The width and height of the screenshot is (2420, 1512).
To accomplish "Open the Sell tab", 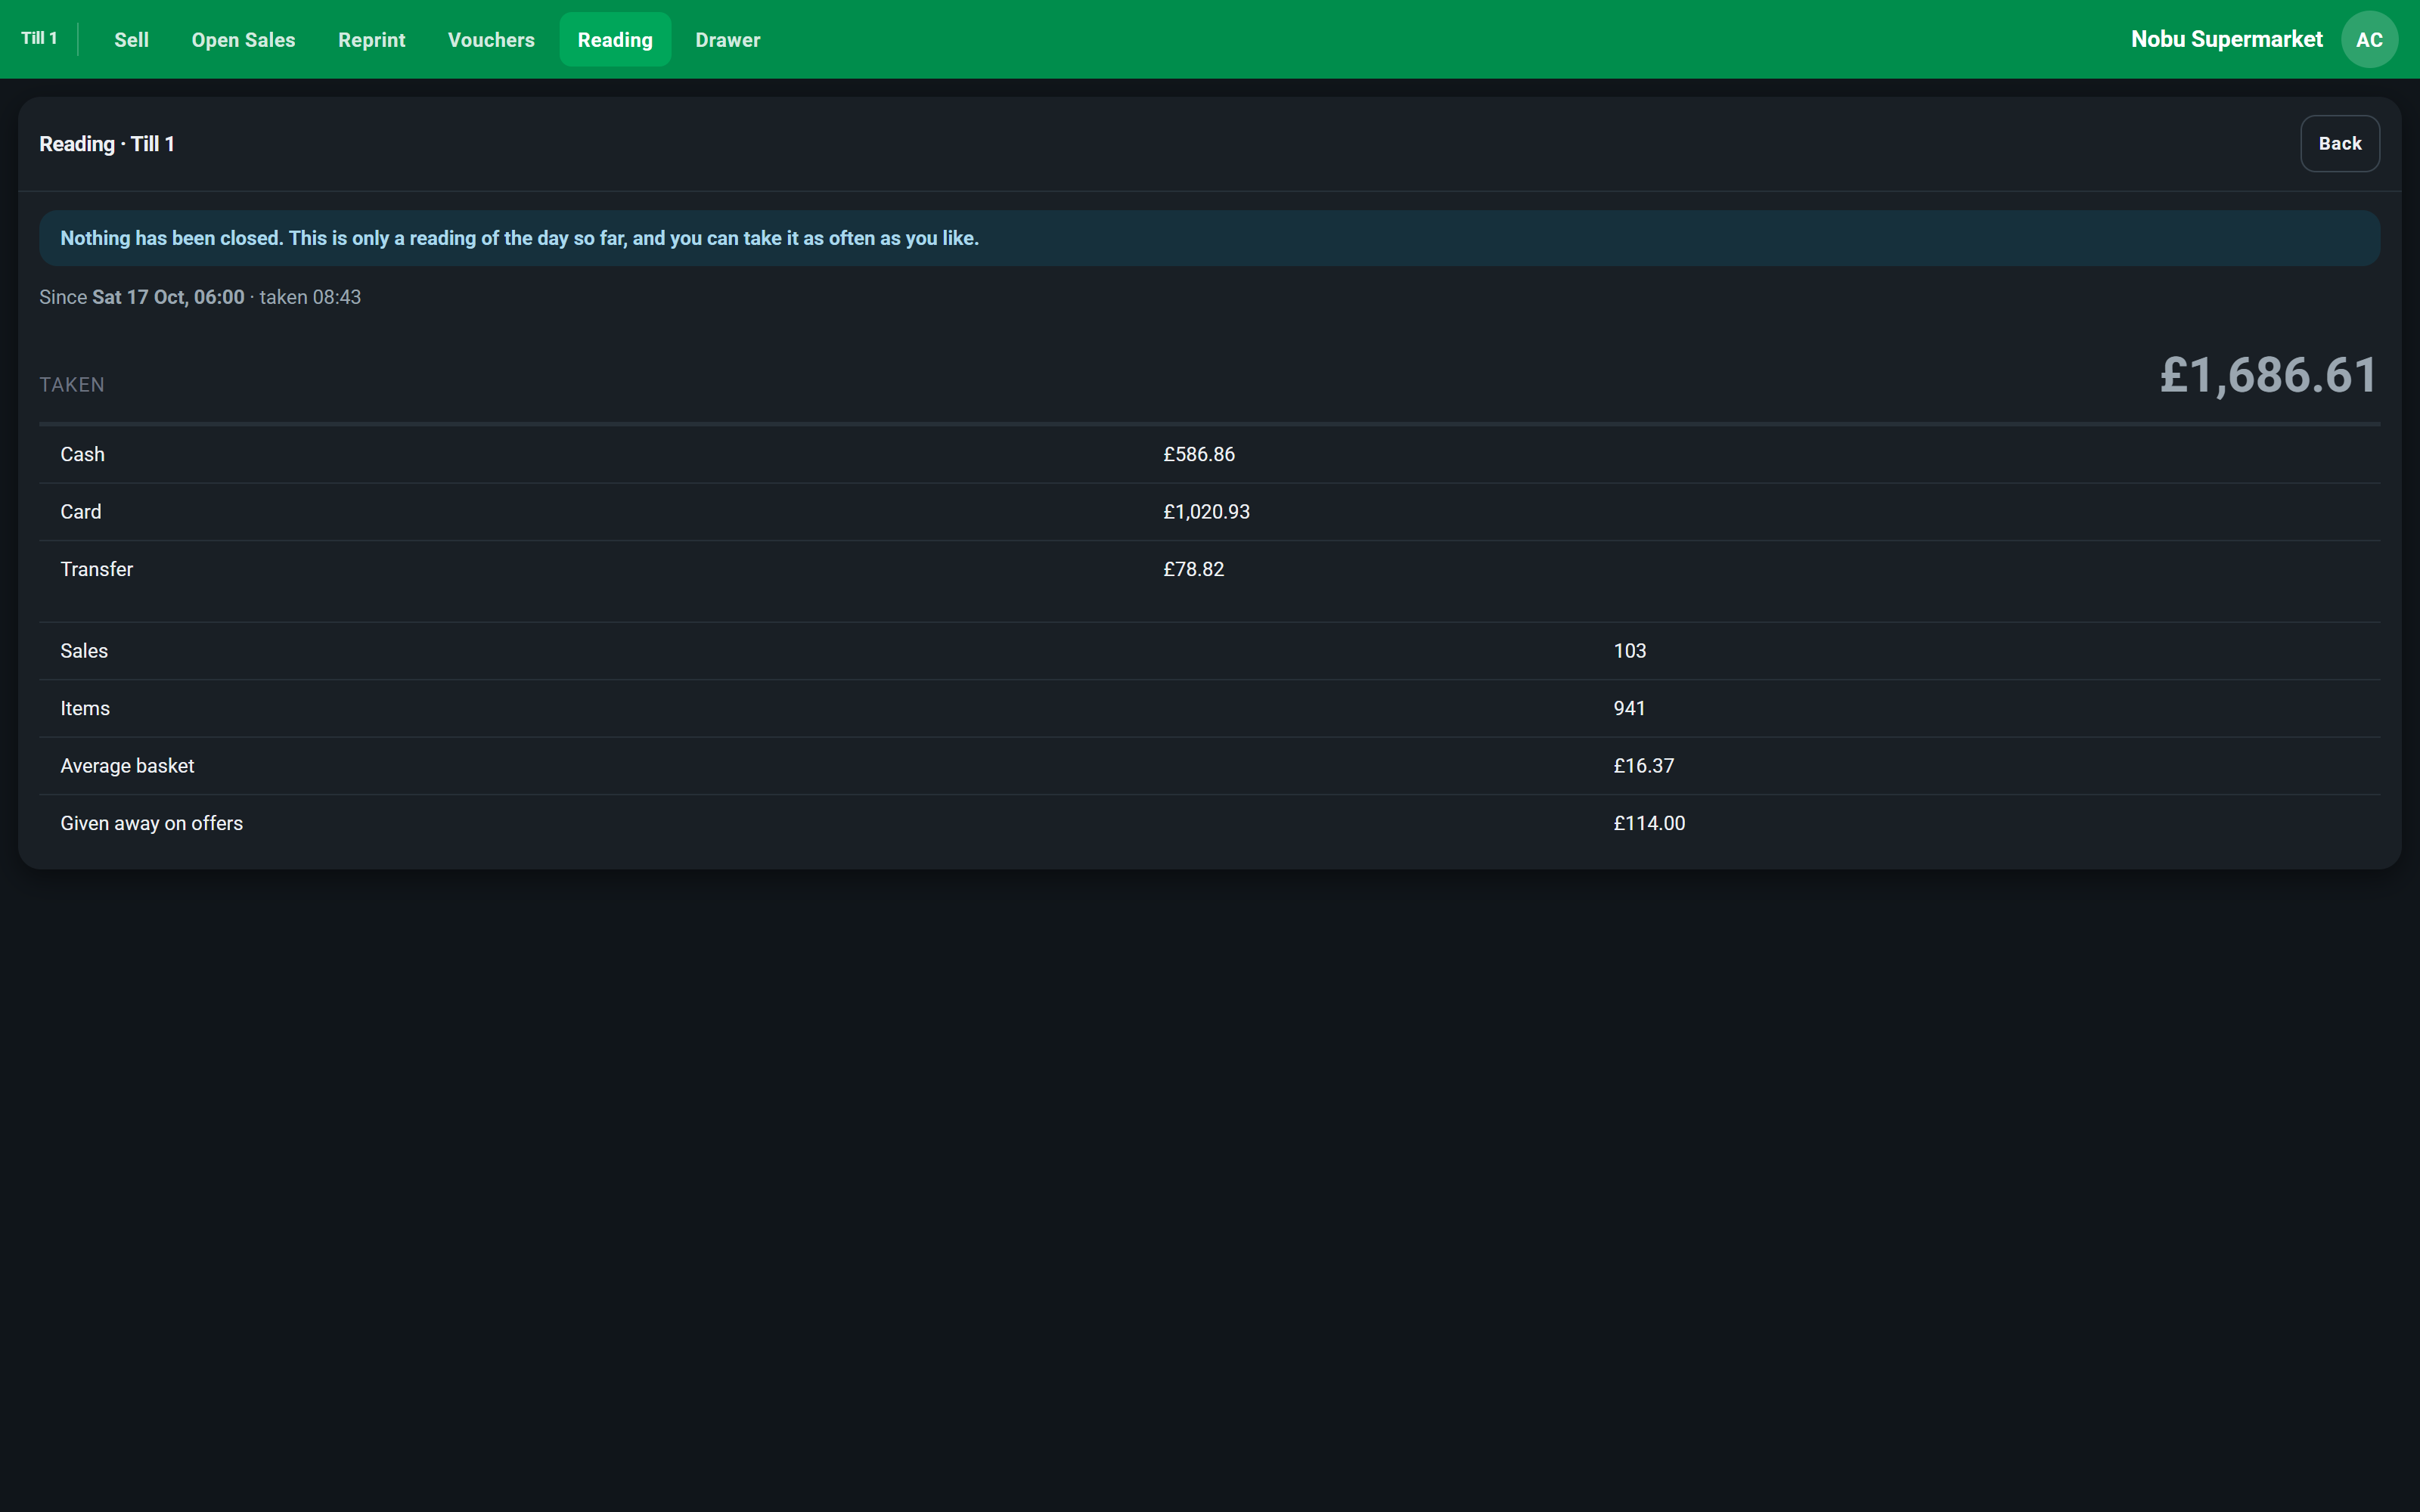I will pyautogui.click(x=131, y=40).
